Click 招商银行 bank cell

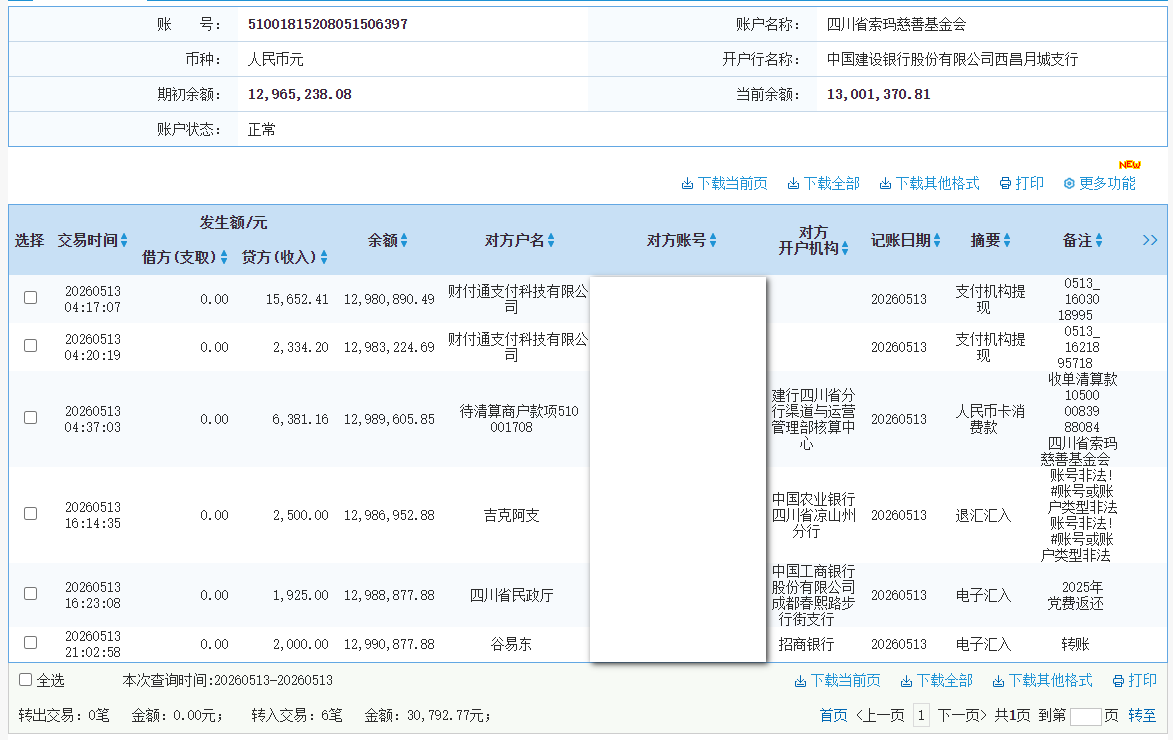806,644
